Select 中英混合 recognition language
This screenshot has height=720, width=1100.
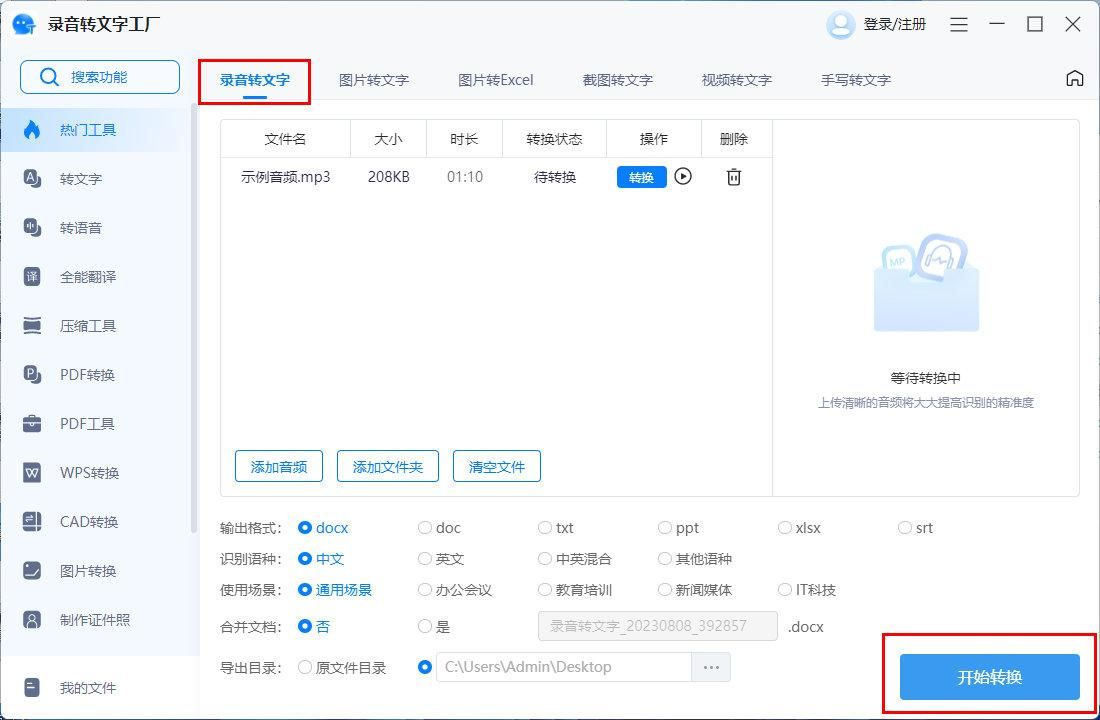(x=575, y=559)
